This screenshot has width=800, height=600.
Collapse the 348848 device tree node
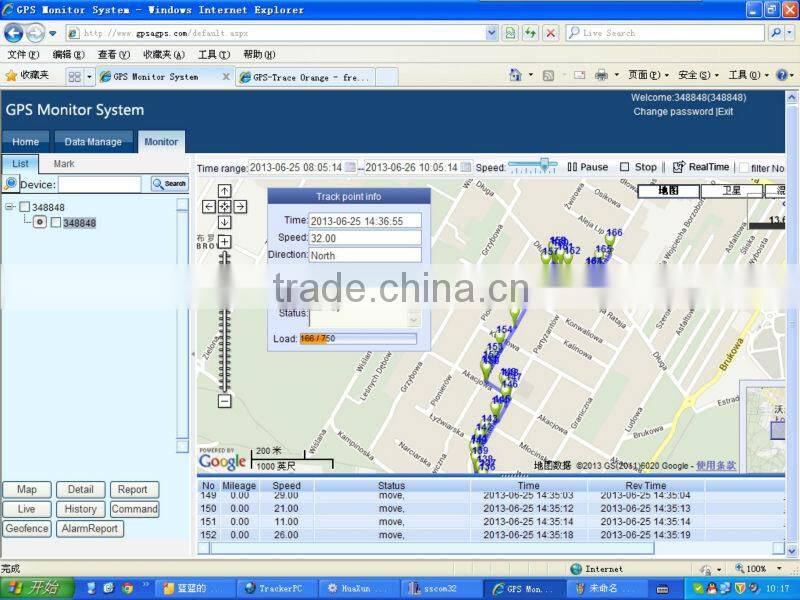click(9, 206)
